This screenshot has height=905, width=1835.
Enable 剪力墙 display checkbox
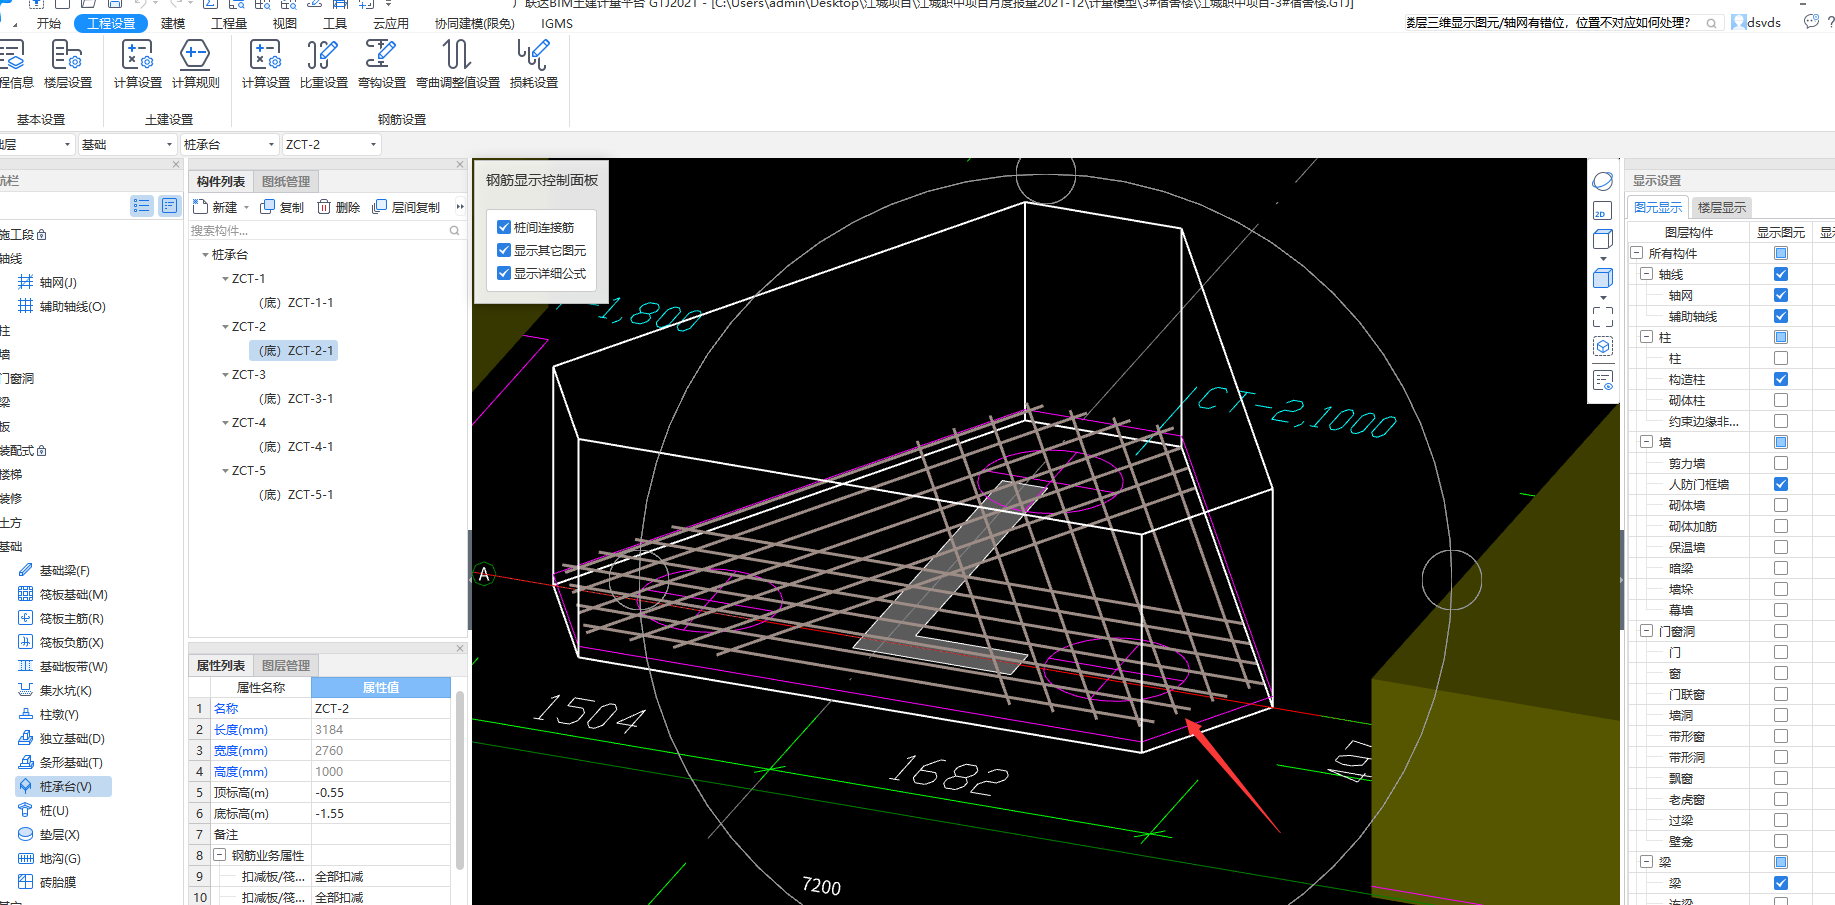[1780, 463]
